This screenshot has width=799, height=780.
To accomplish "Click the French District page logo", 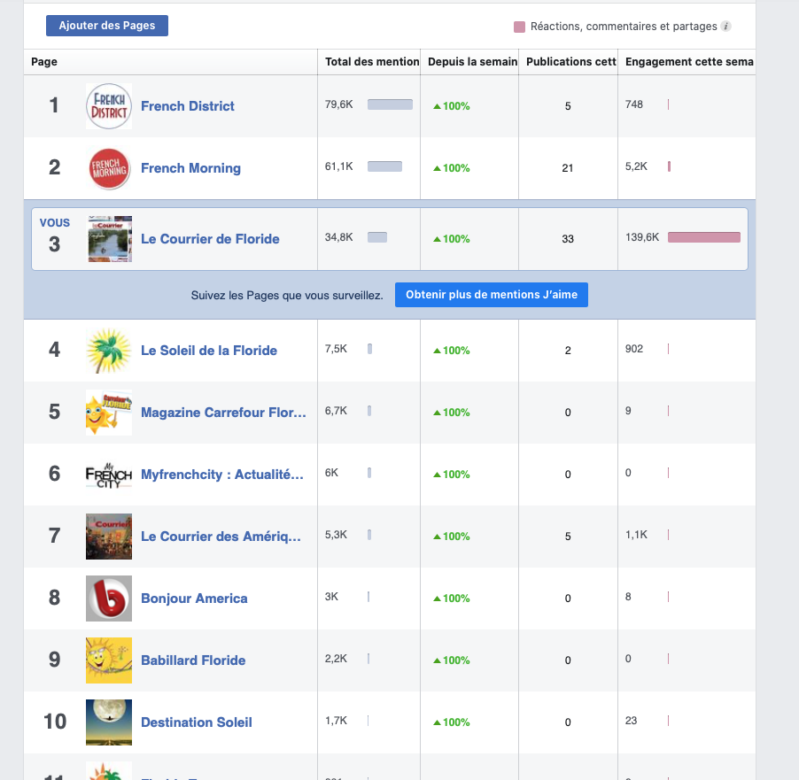I will pos(109,106).
